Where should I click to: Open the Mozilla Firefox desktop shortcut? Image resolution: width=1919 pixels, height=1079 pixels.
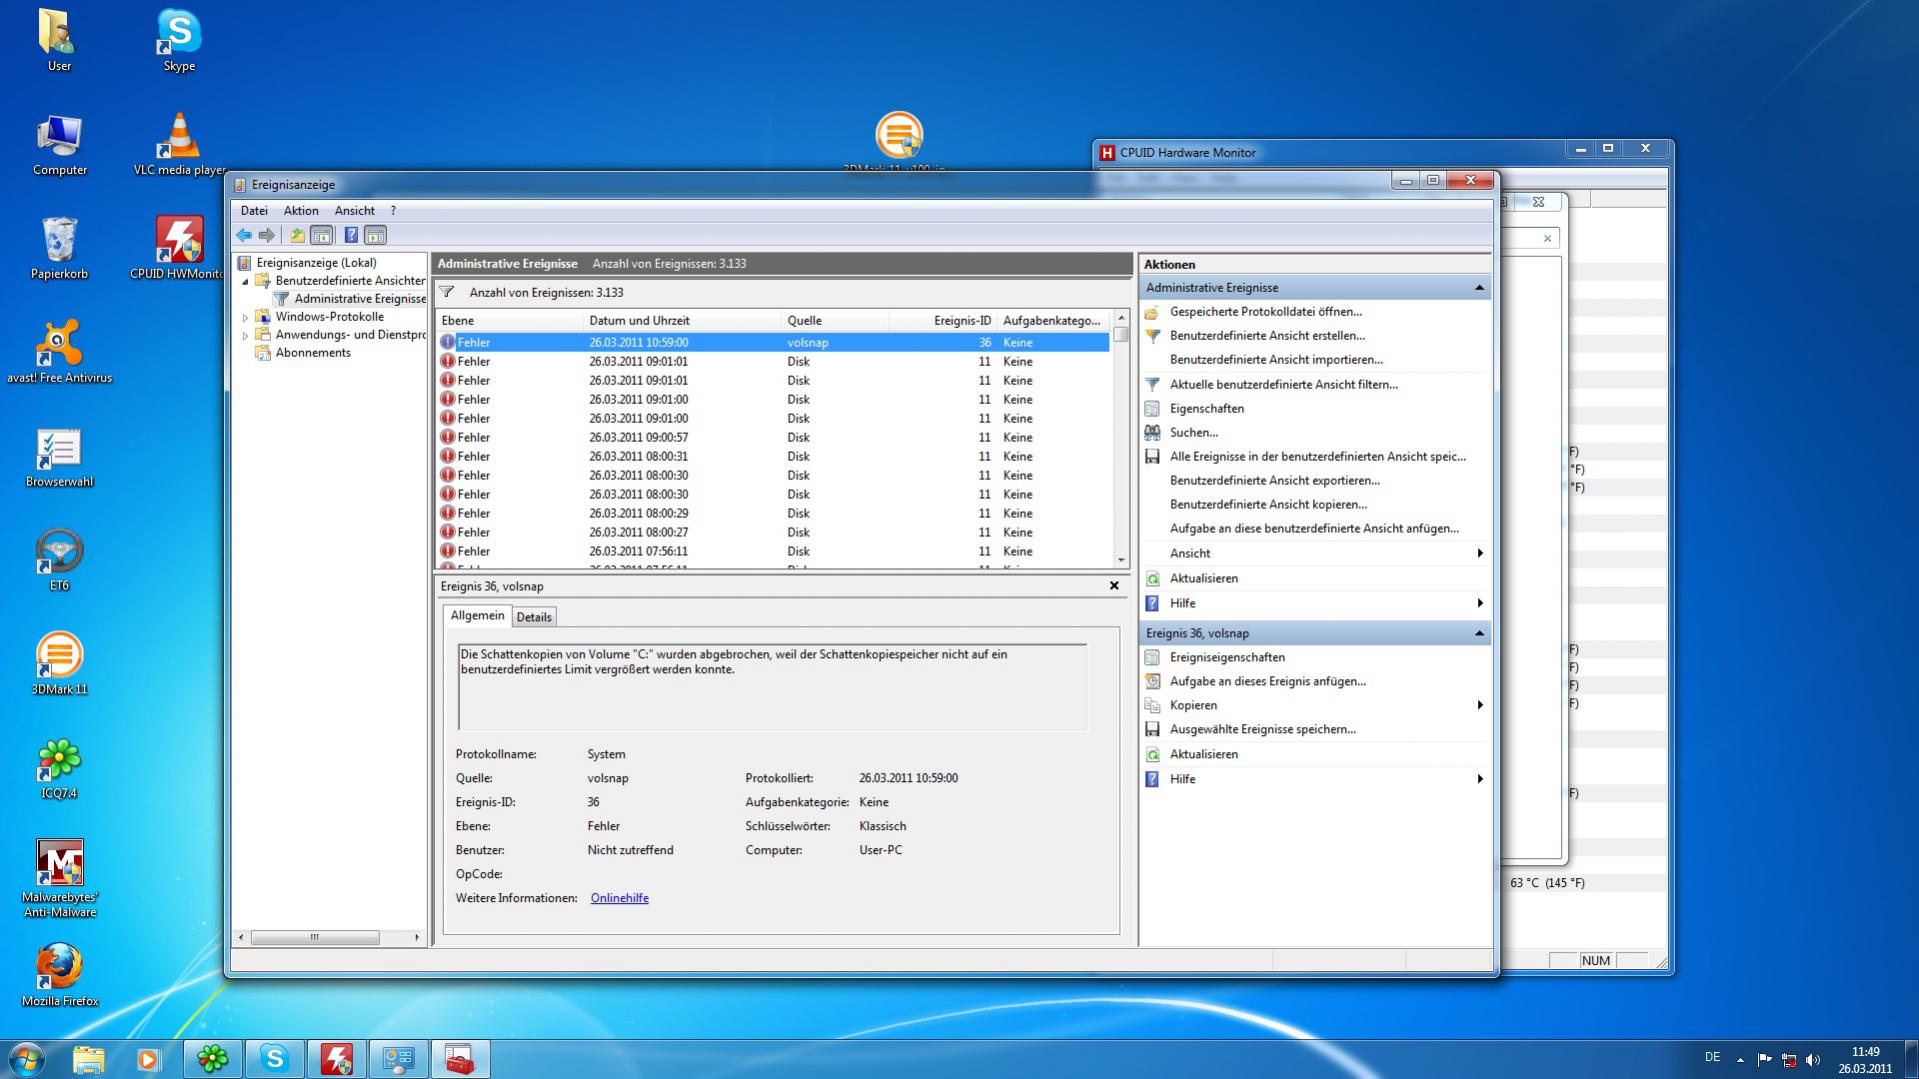pos(59,975)
